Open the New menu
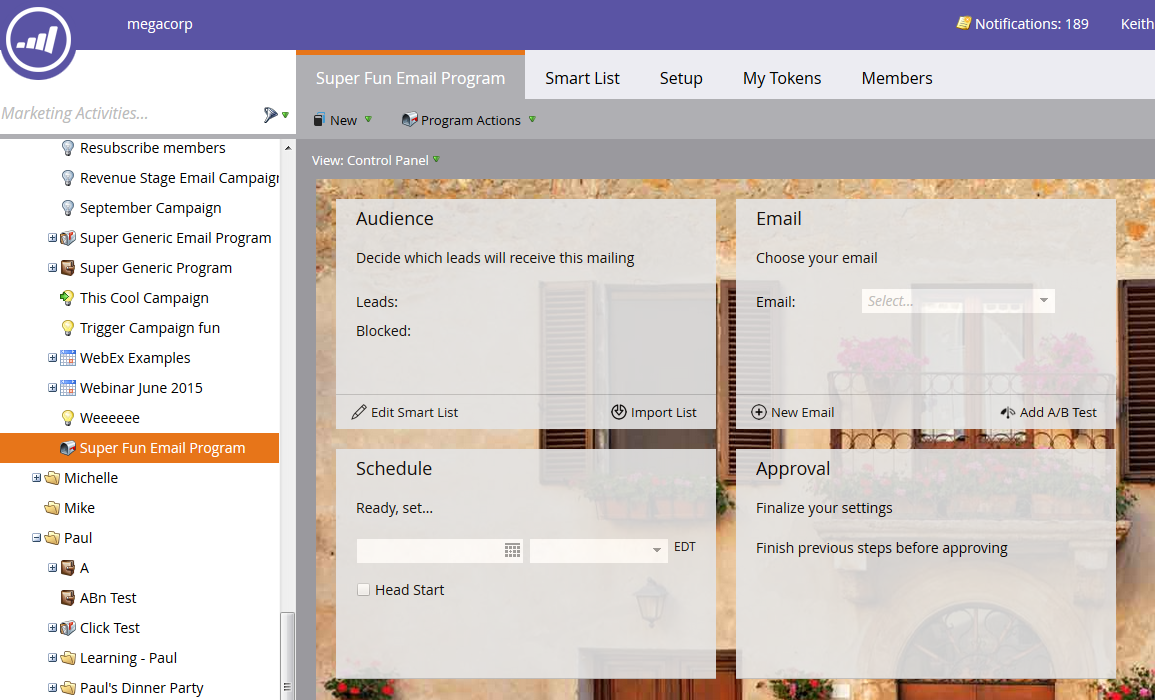 pyautogui.click(x=343, y=120)
